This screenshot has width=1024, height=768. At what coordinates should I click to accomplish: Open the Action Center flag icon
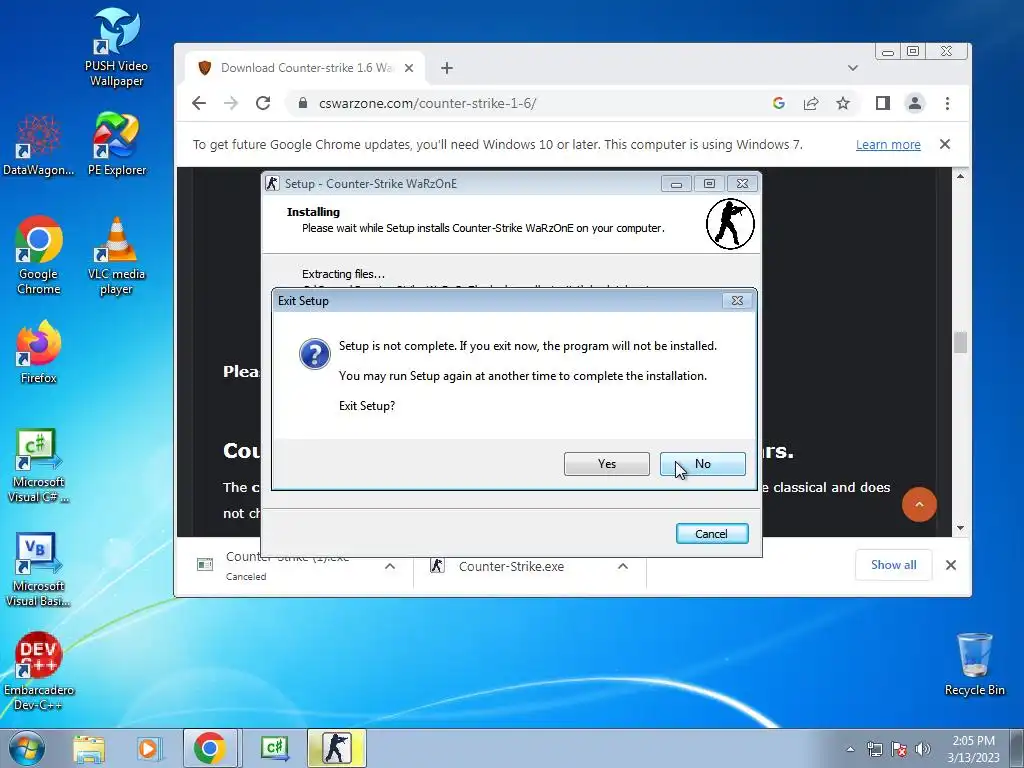[899, 749]
